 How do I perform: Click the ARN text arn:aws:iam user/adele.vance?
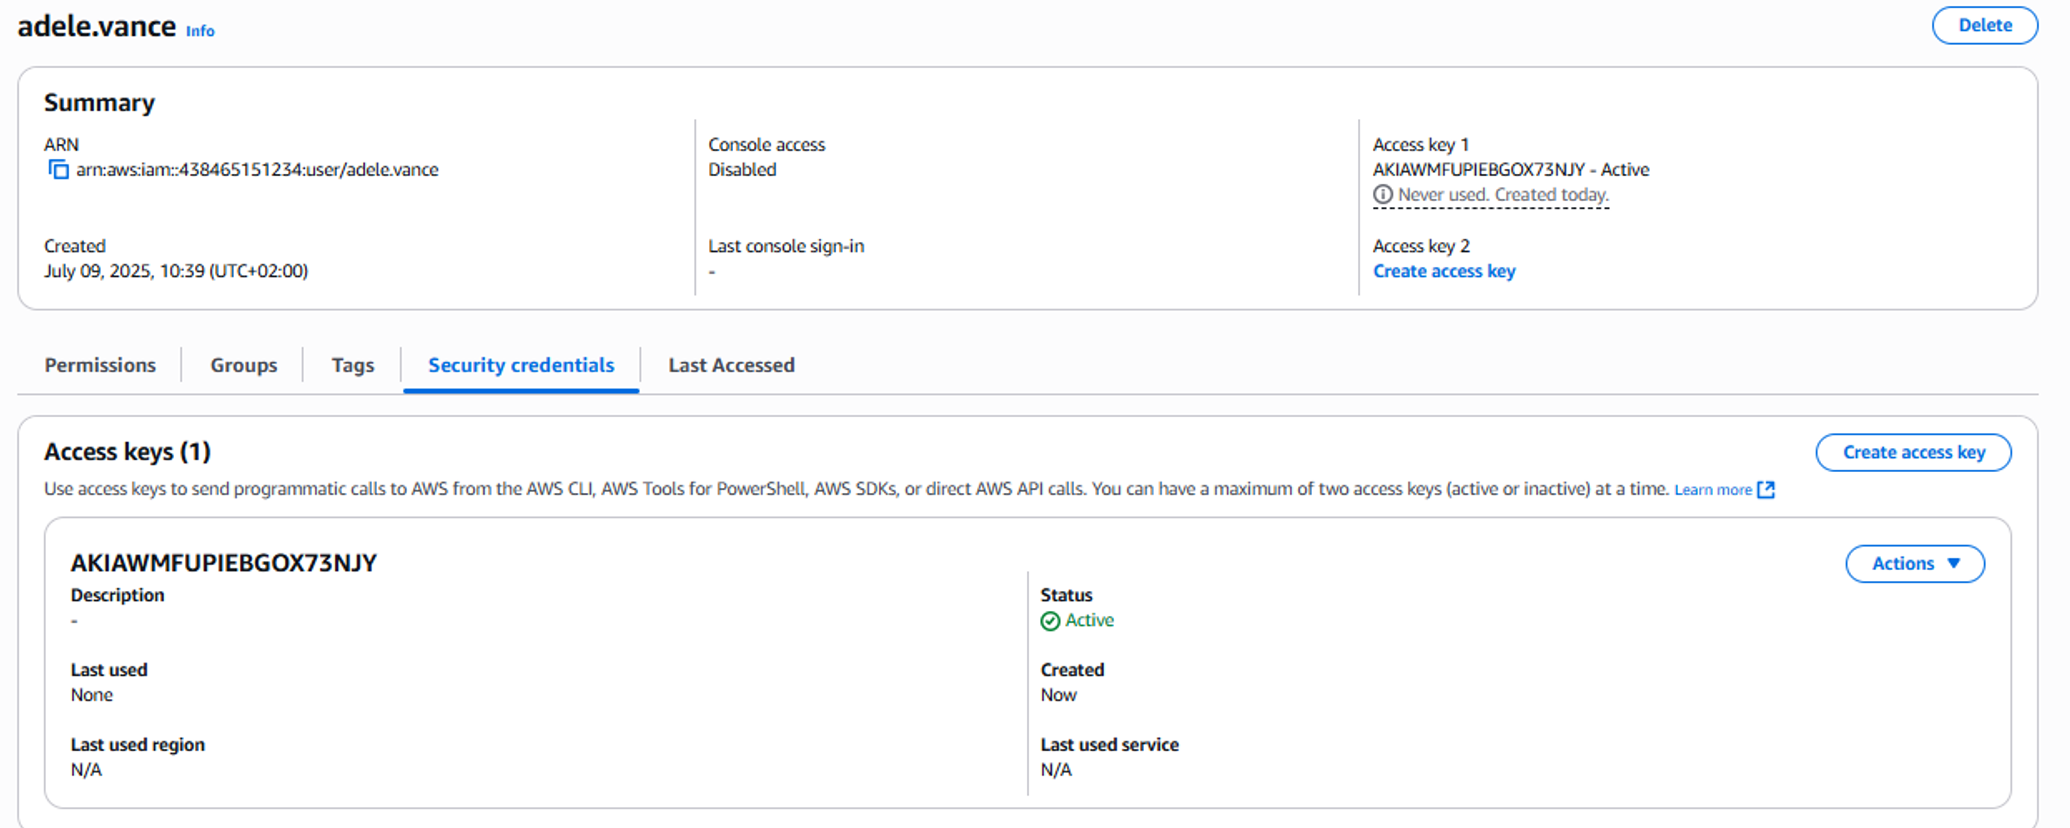click(257, 170)
